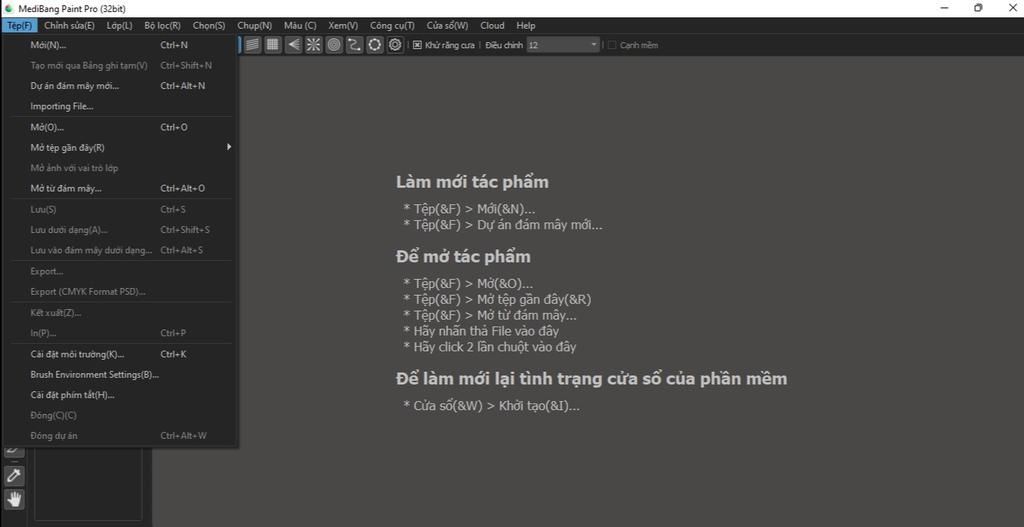Select the Vanishing point snap icon
1024x527 pixels.
click(x=293, y=44)
